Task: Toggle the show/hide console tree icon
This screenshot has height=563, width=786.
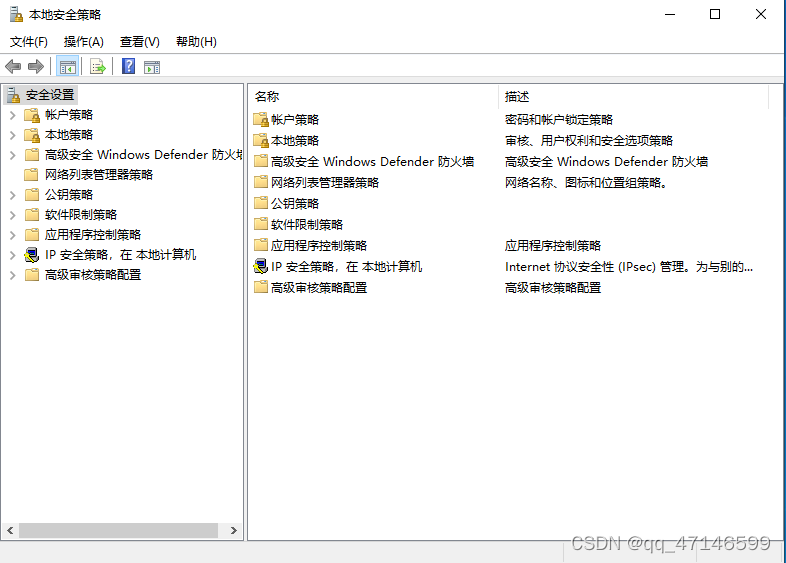Action: pos(67,67)
